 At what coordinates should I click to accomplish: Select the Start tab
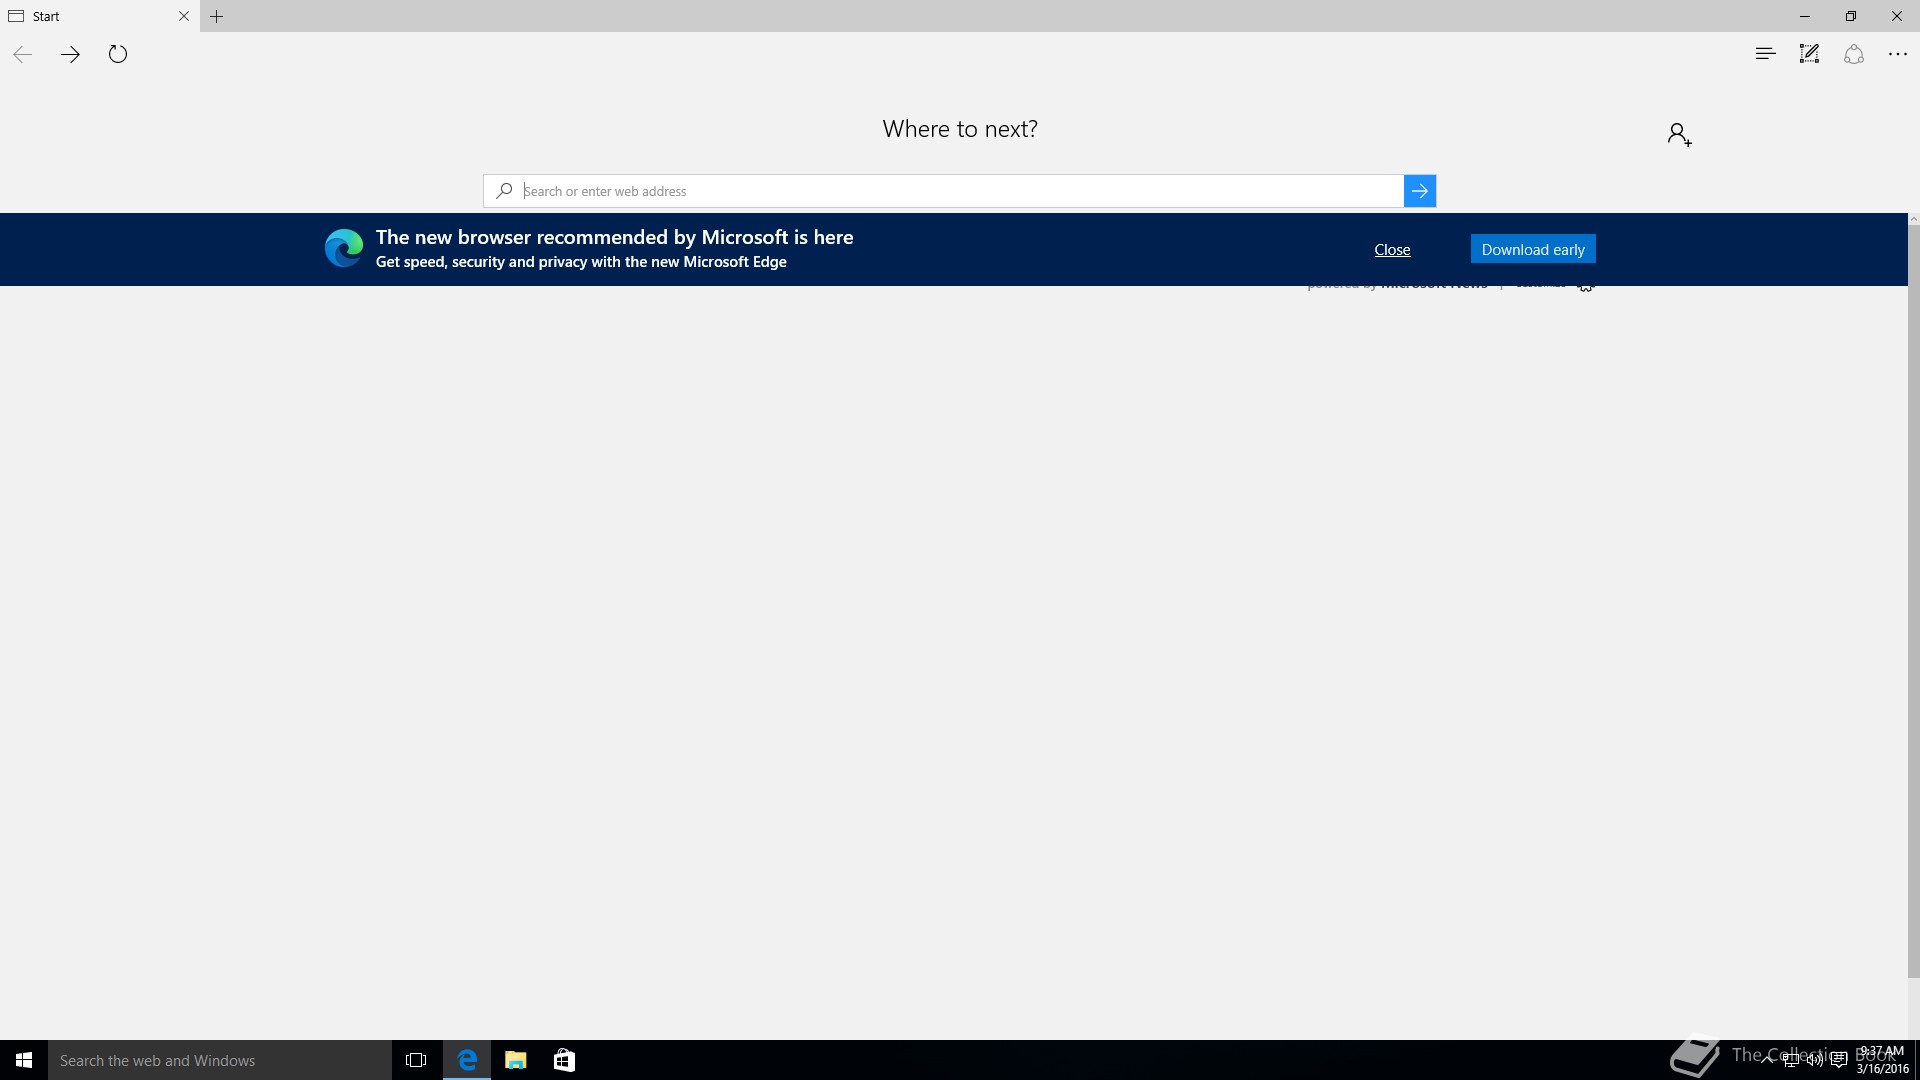pyautogui.click(x=100, y=16)
